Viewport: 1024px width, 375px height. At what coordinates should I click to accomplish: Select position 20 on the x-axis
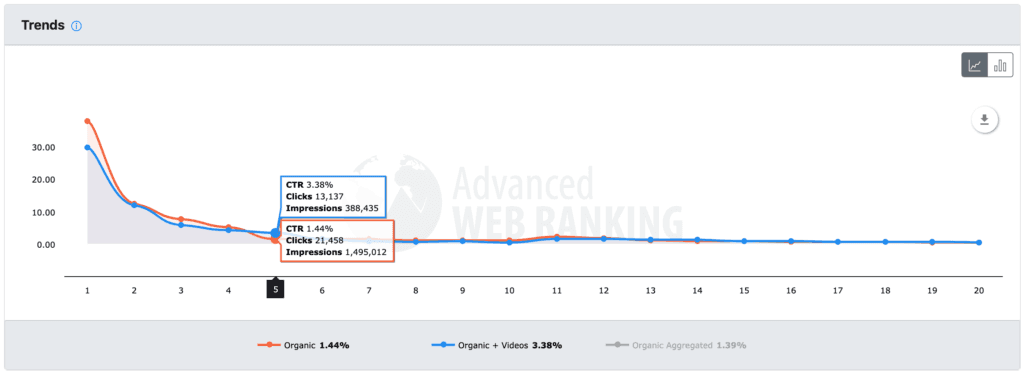click(x=979, y=291)
